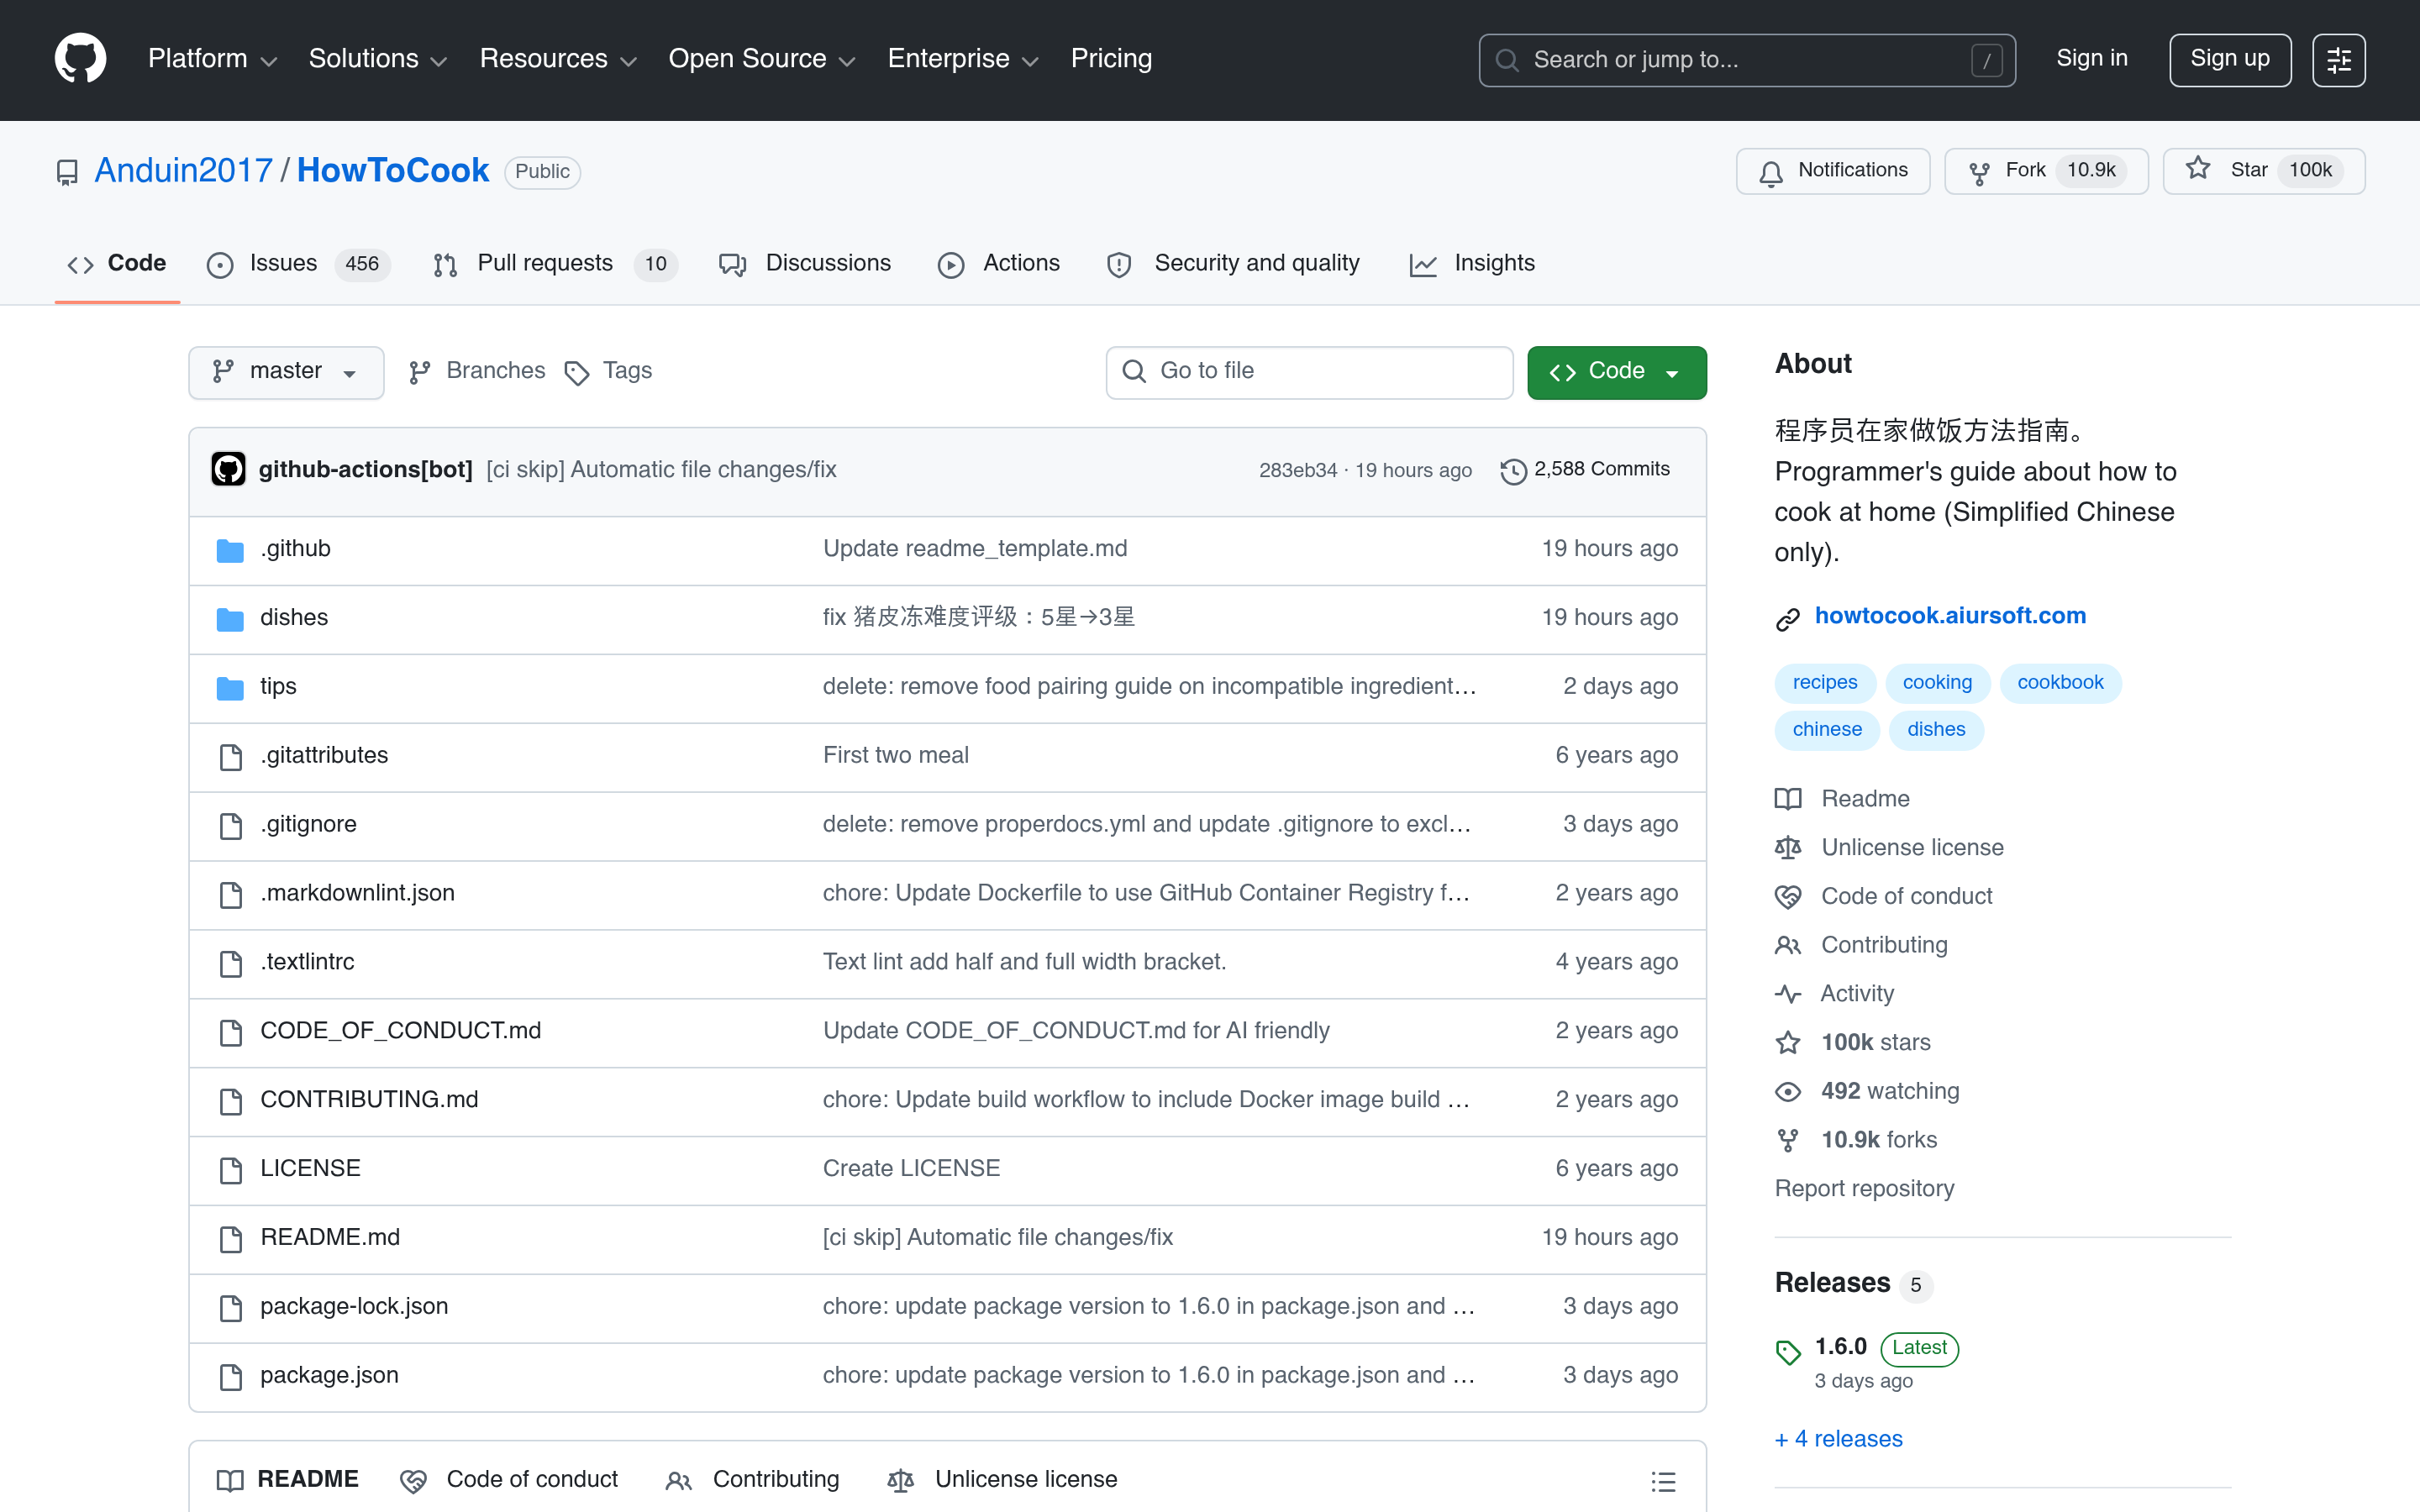2420x1512 pixels.
Task: Open the master branch selector dropdown
Action: click(x=286, y=372)
